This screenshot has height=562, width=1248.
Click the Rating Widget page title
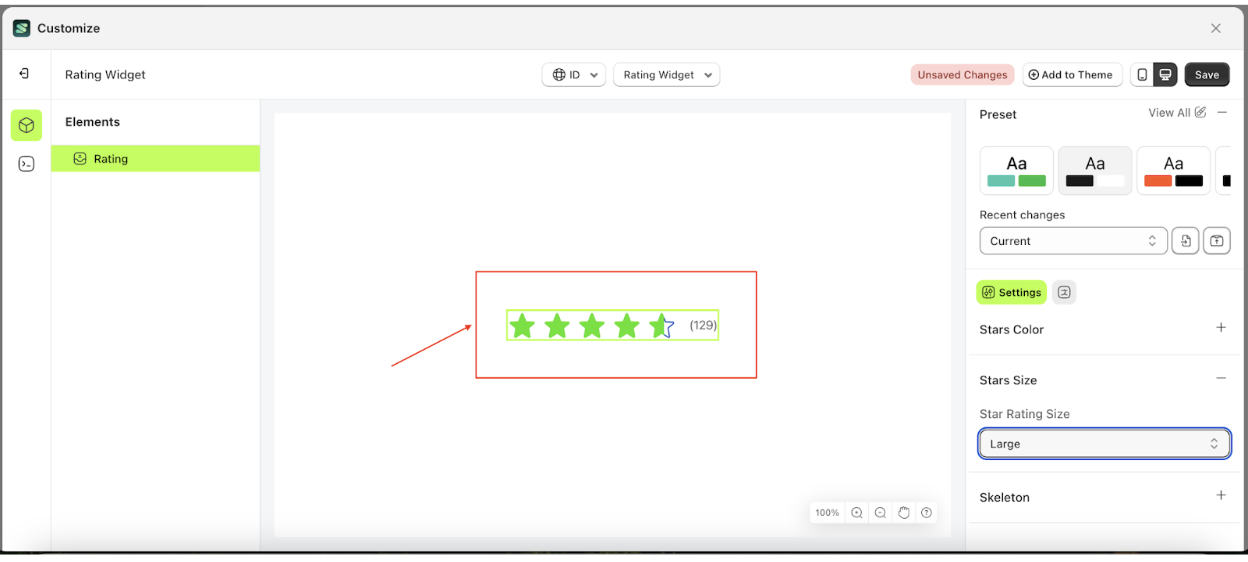pyautogui.click(x=105, y=75)
